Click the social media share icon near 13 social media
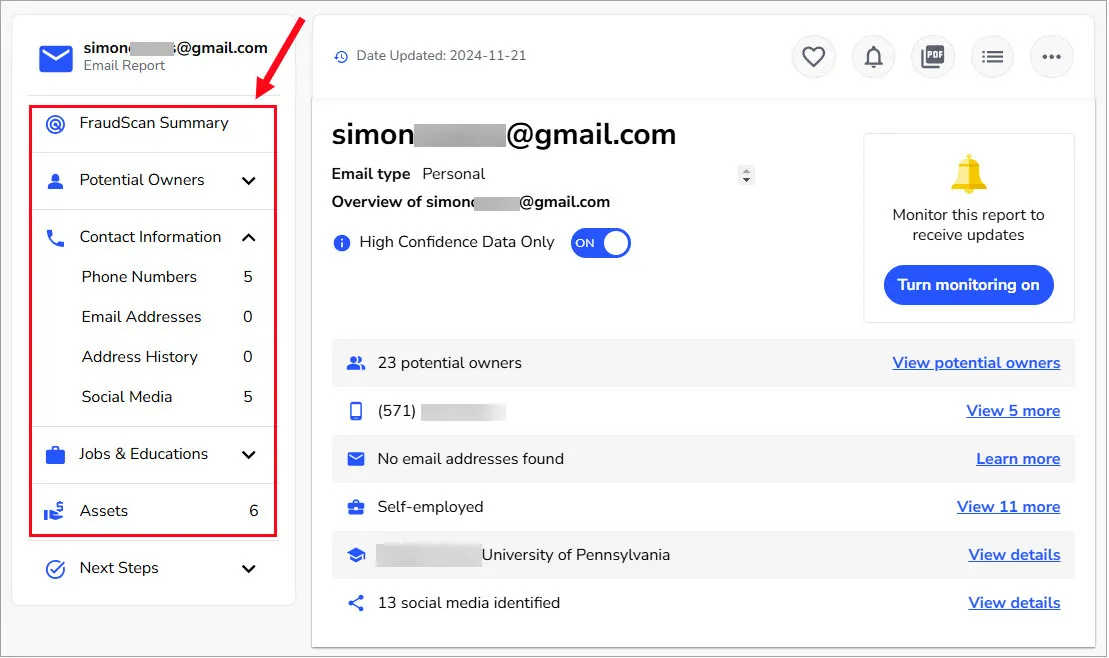 (x=355, y=602)
